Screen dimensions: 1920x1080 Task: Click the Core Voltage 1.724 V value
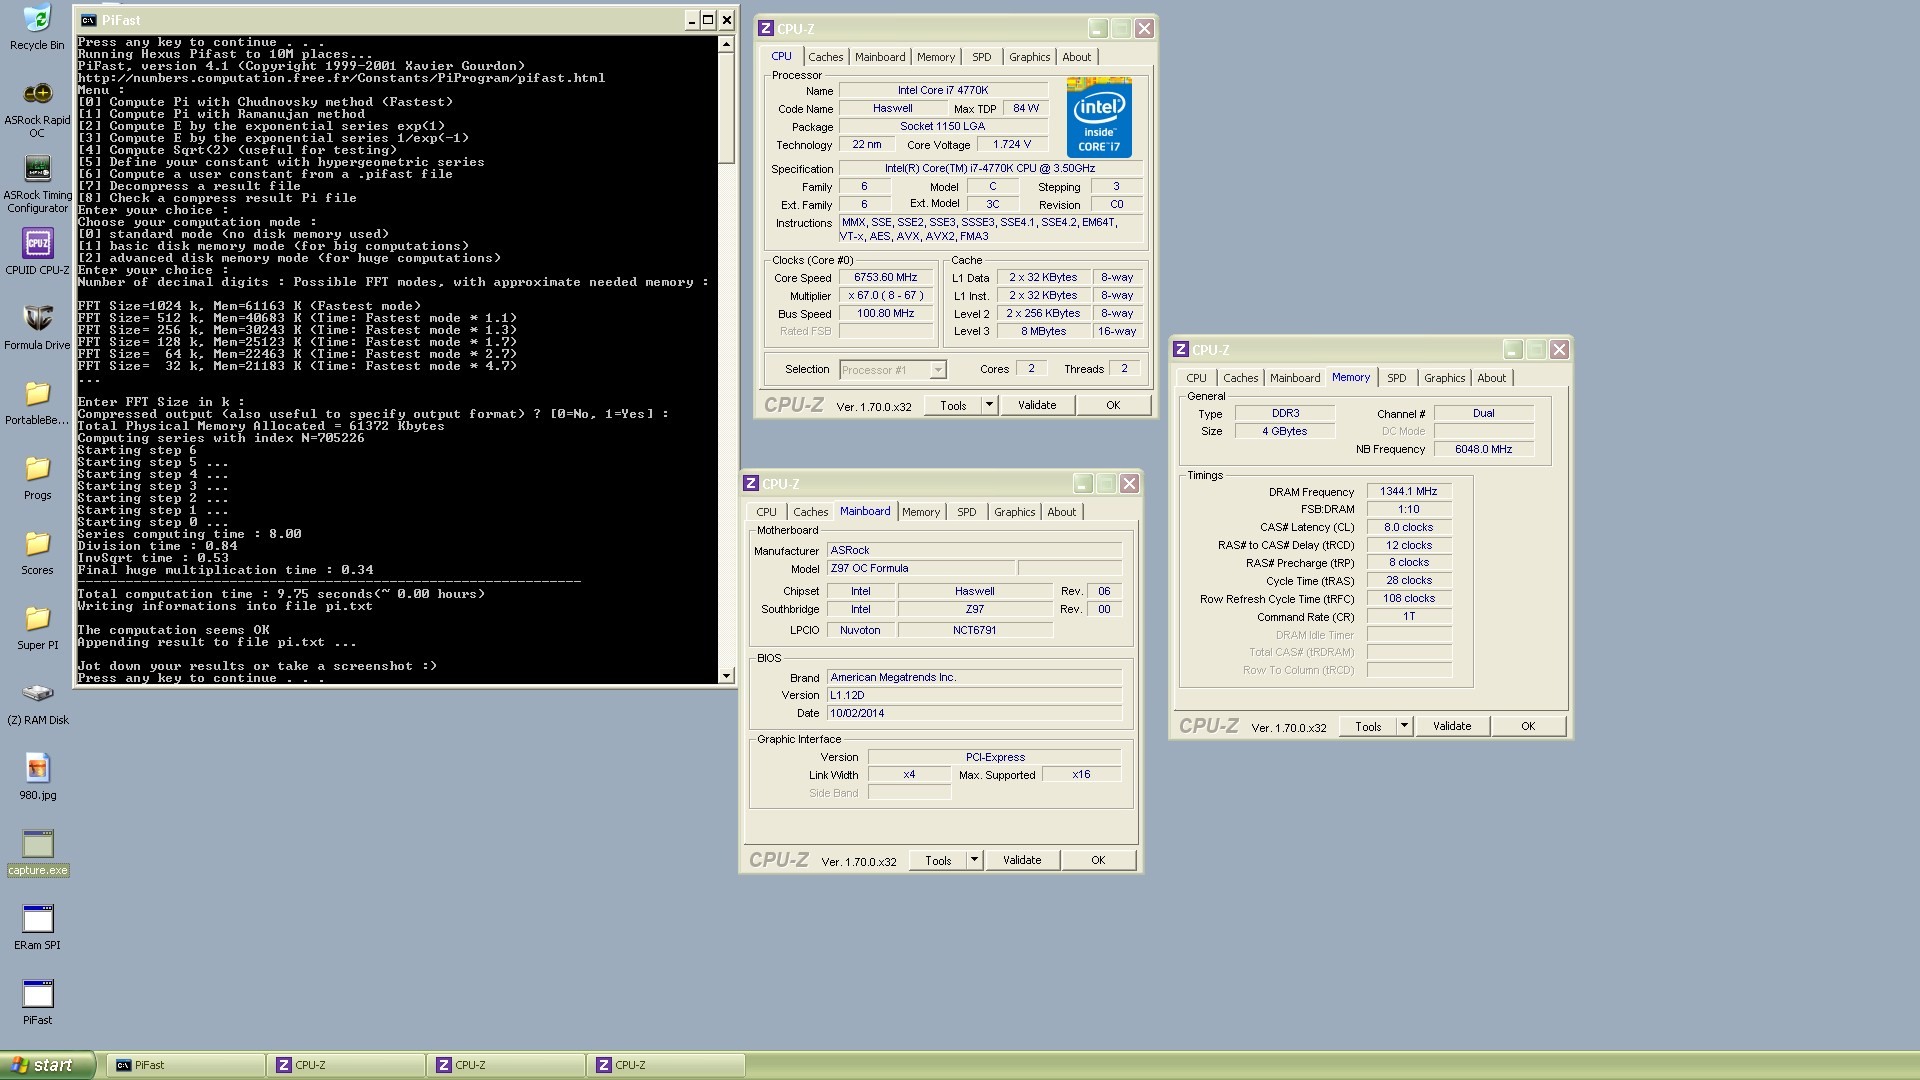click(1012, 145)
